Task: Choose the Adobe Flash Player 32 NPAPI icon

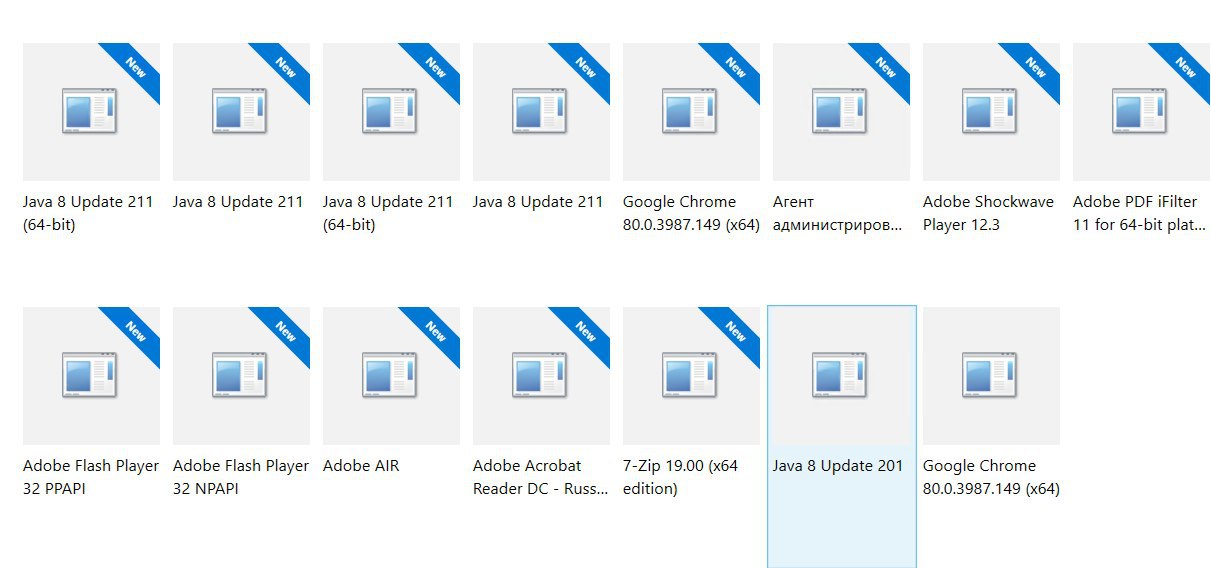Action: tap(241, 376)
